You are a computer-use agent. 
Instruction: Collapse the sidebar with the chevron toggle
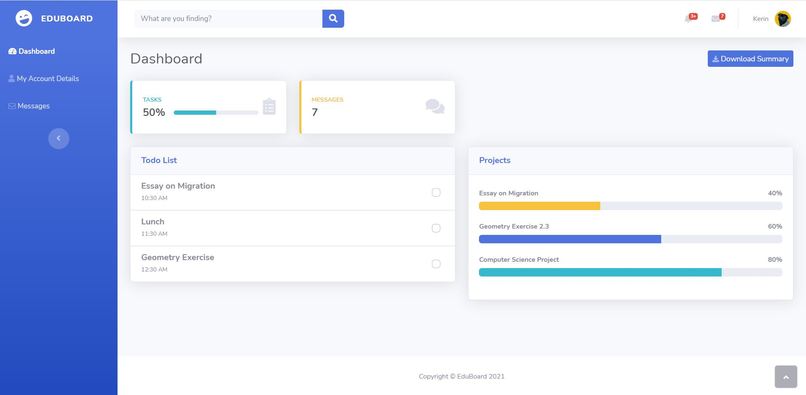[x=59, y=138]
